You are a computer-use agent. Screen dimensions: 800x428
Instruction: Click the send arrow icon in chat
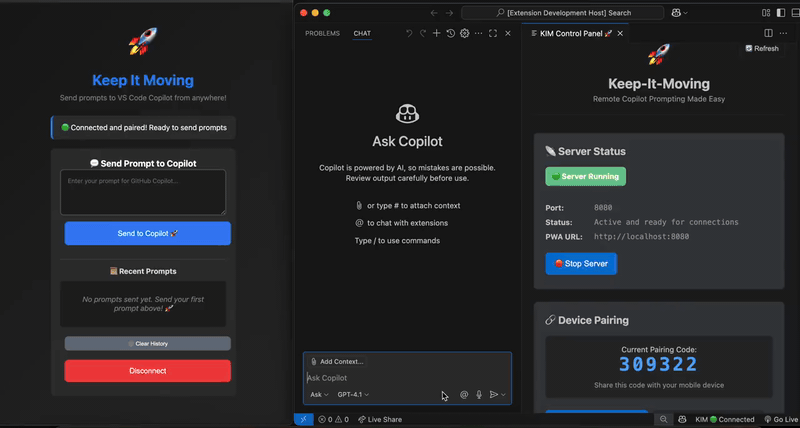493,394
